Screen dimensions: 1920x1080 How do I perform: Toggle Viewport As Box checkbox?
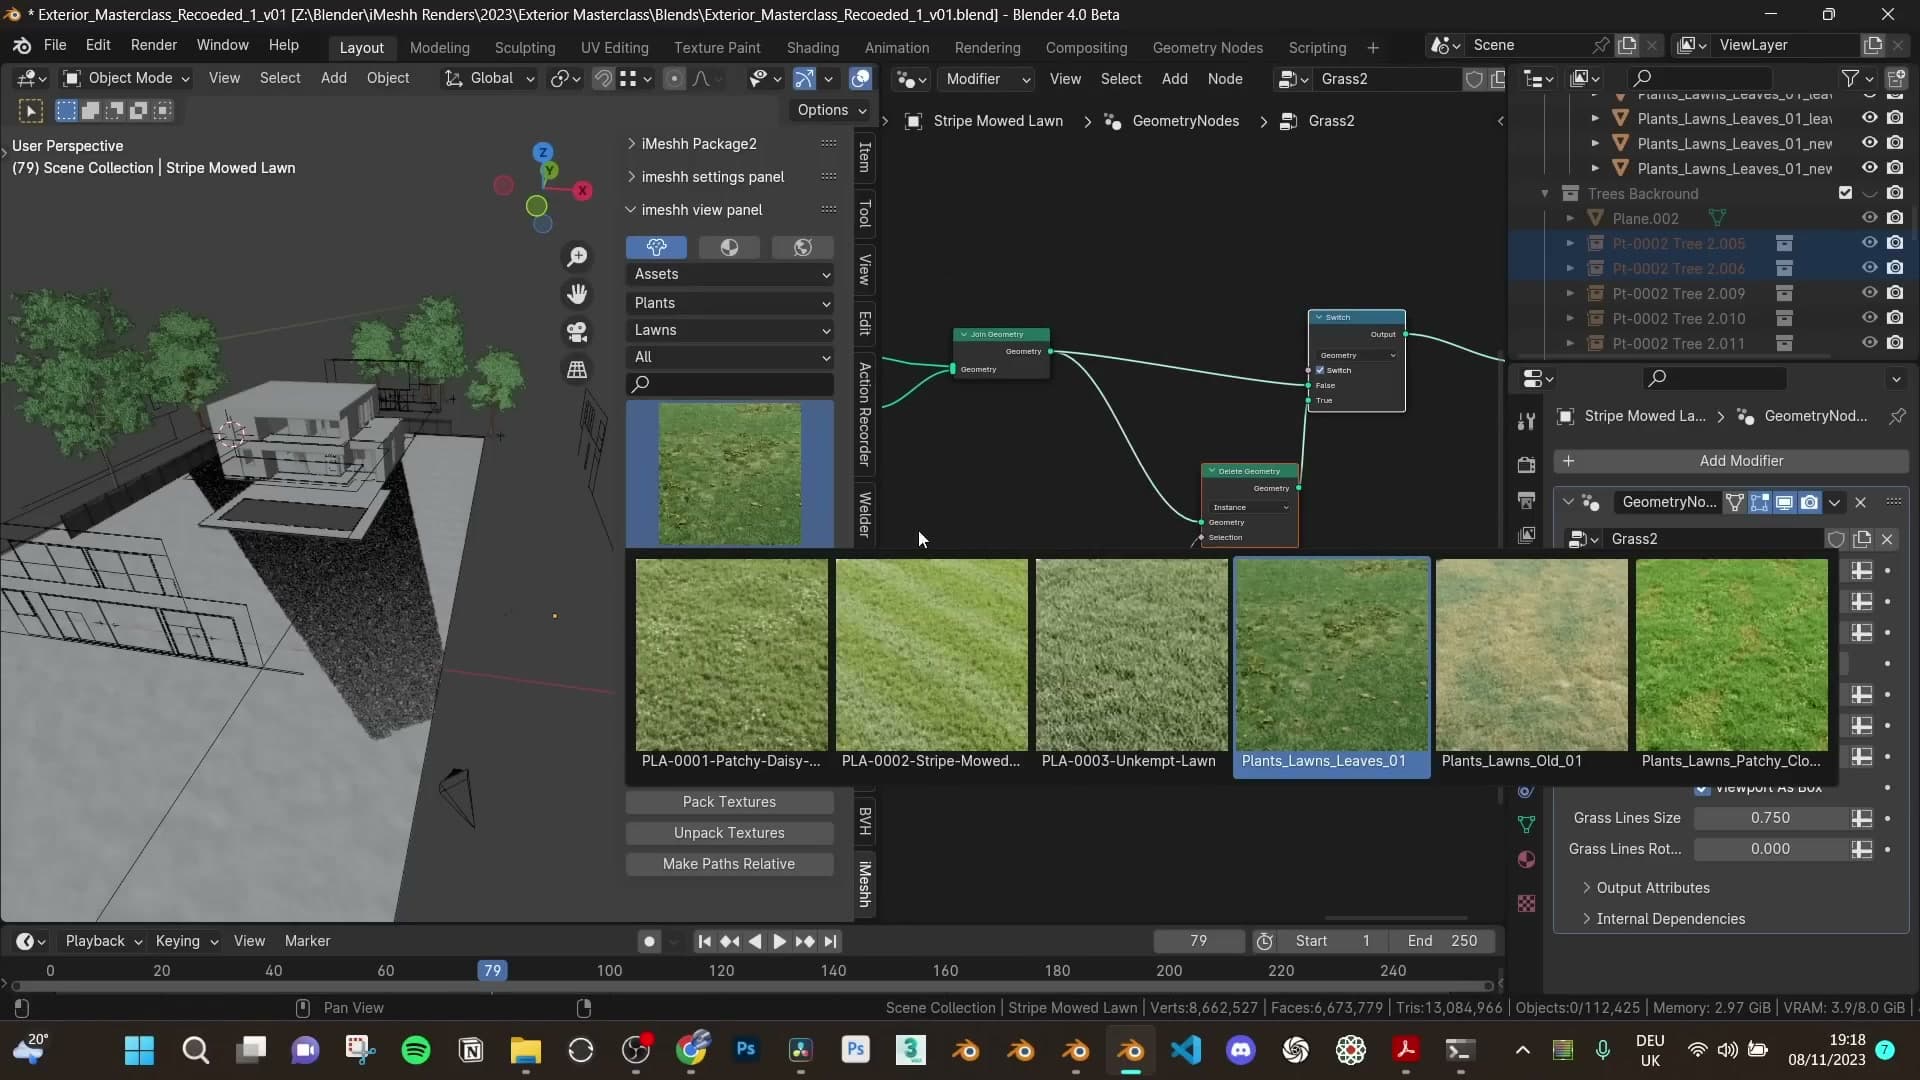(1701, 789)
